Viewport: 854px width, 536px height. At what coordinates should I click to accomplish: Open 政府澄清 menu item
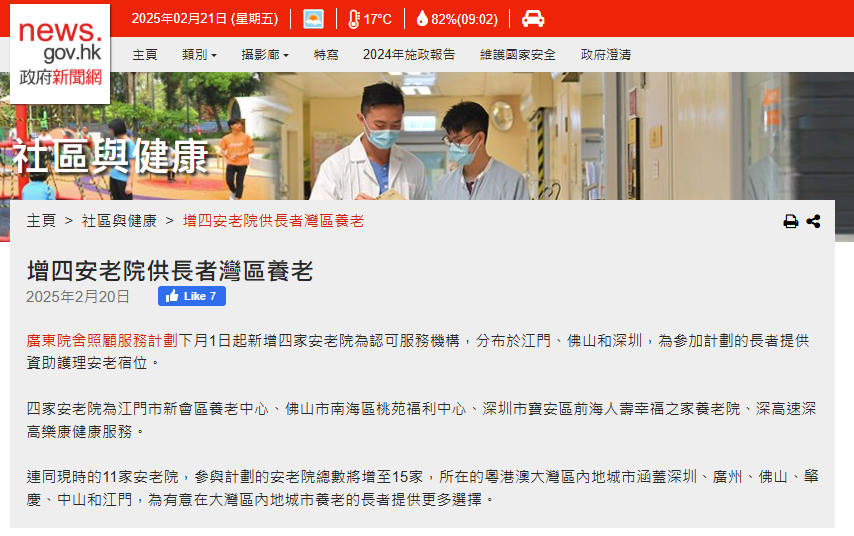pyautogui.click(x=606, y=55)
